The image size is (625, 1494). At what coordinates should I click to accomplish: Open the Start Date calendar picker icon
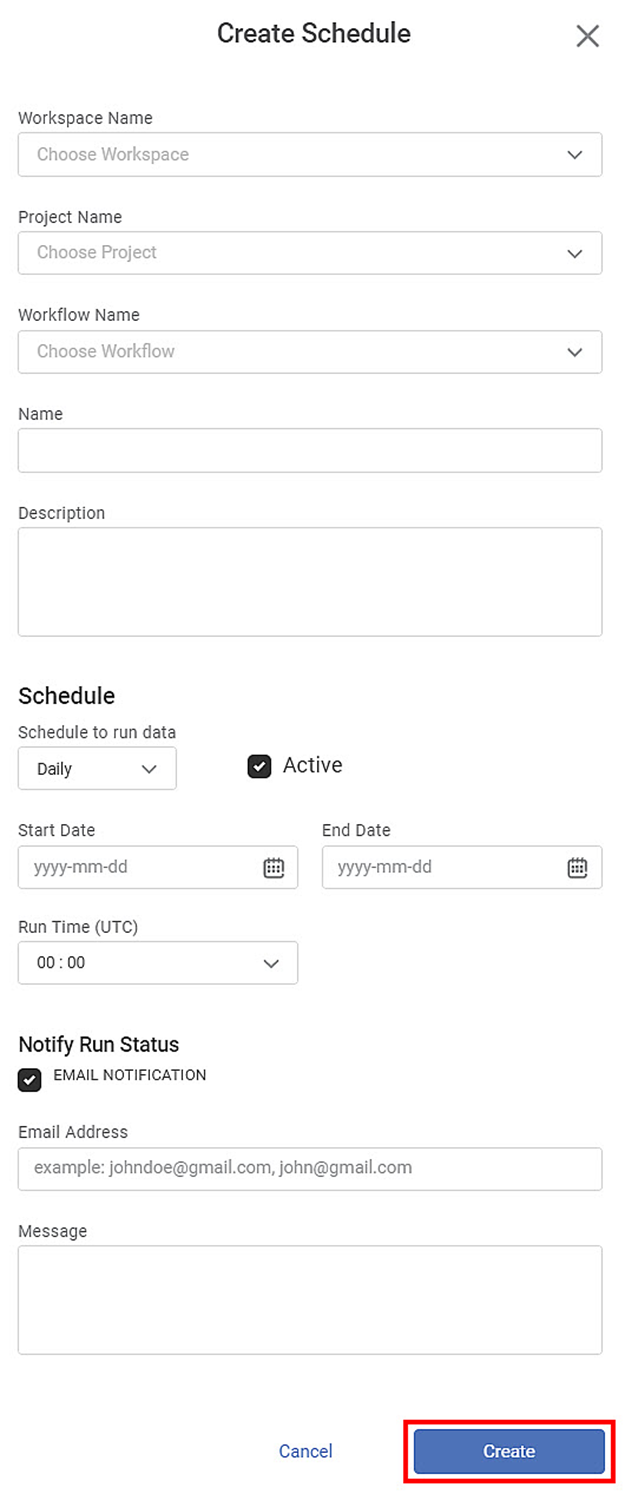[x=274, y=868]
